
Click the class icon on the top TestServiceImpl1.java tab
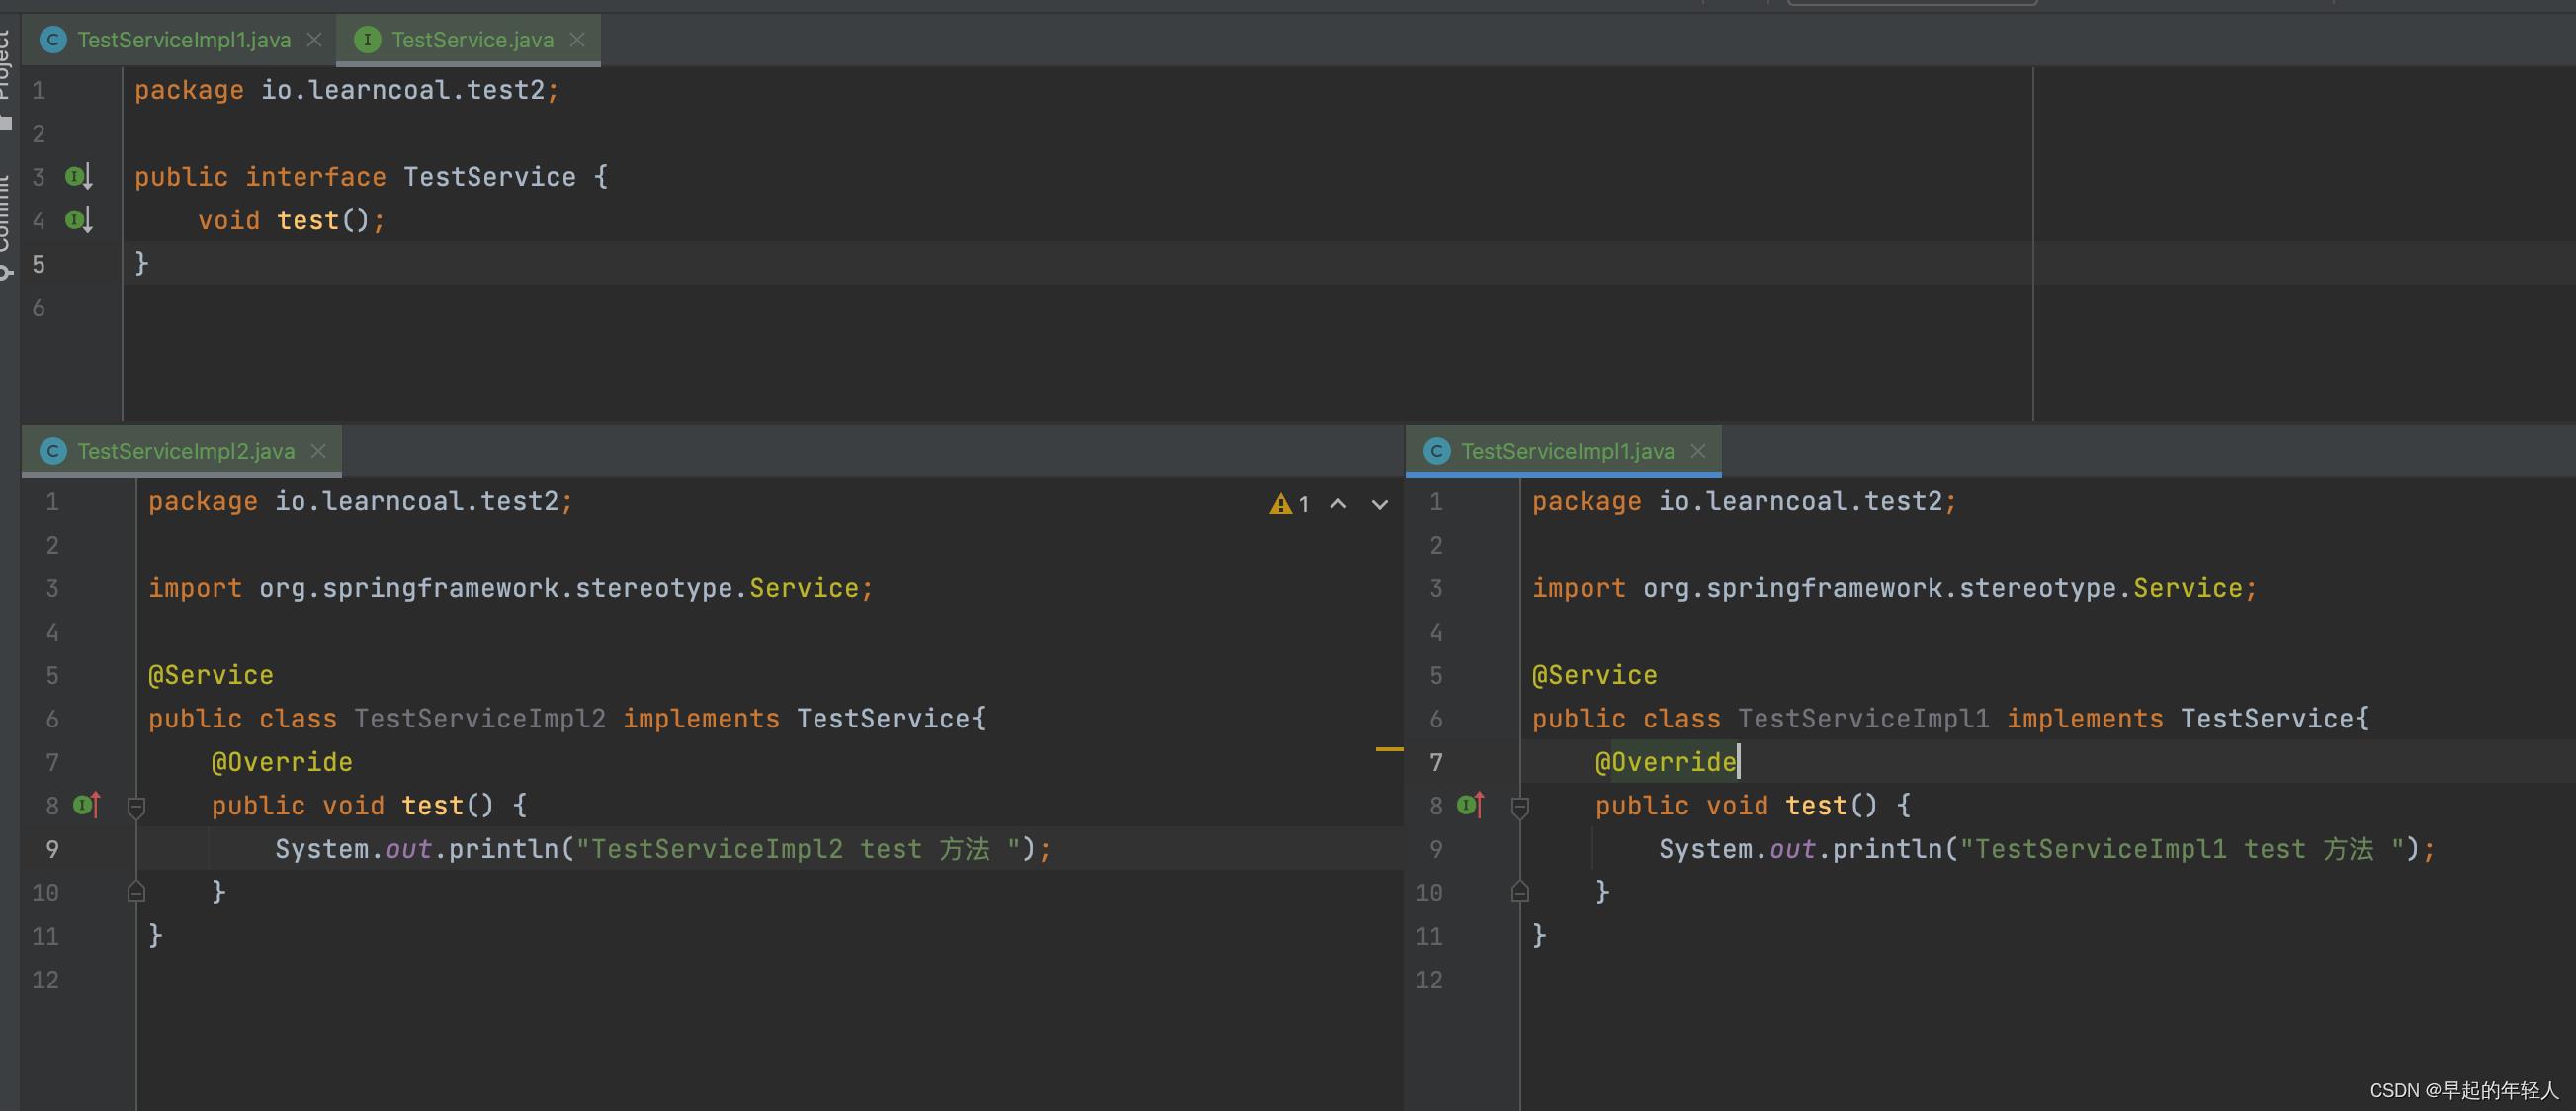(x=53, y=40)
